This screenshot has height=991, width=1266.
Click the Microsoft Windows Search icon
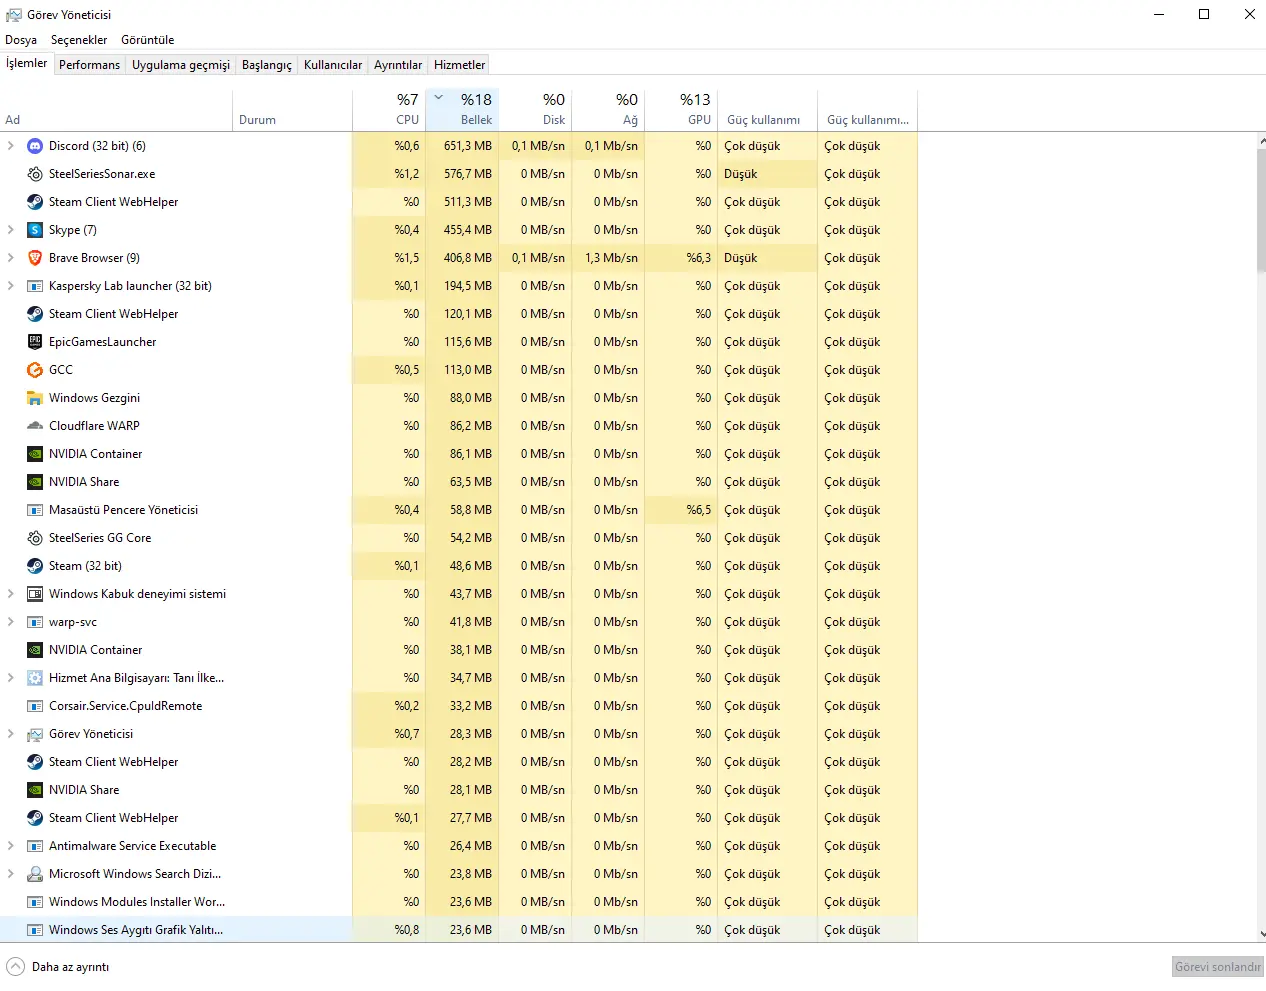pyautogui.click(x=35, y=874)
